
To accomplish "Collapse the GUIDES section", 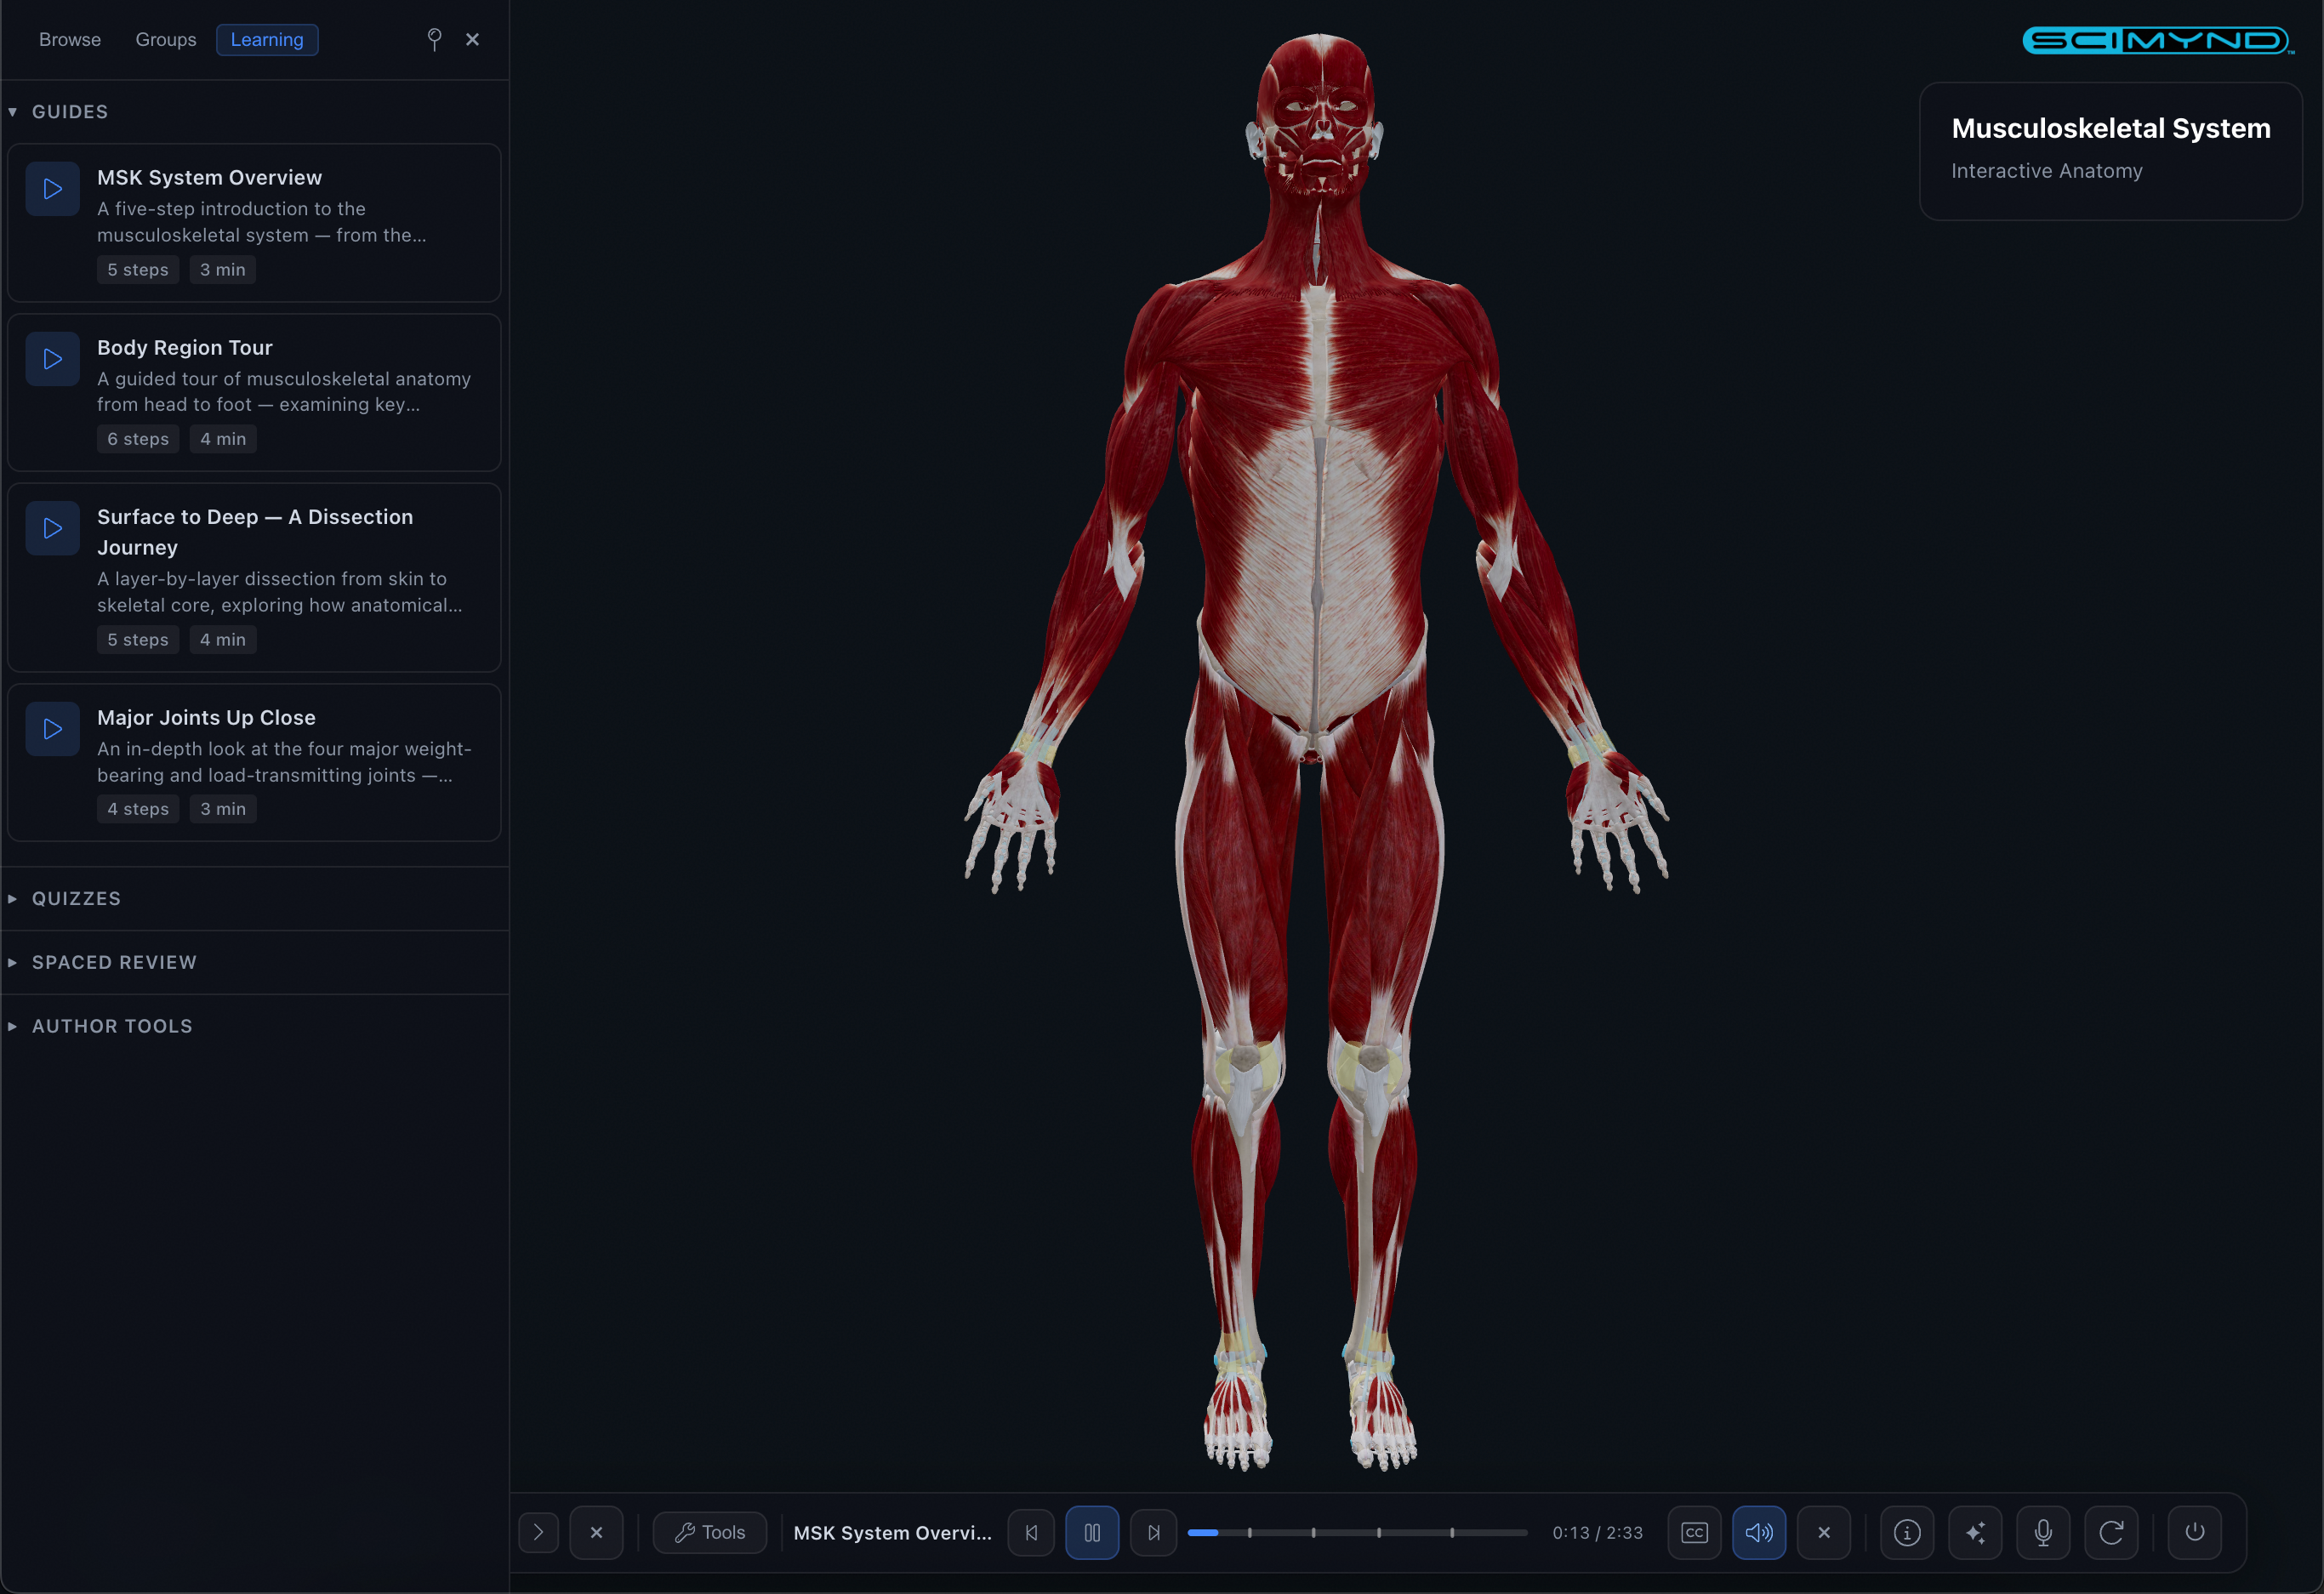I will pyautogui.click(x=13, y=111).
